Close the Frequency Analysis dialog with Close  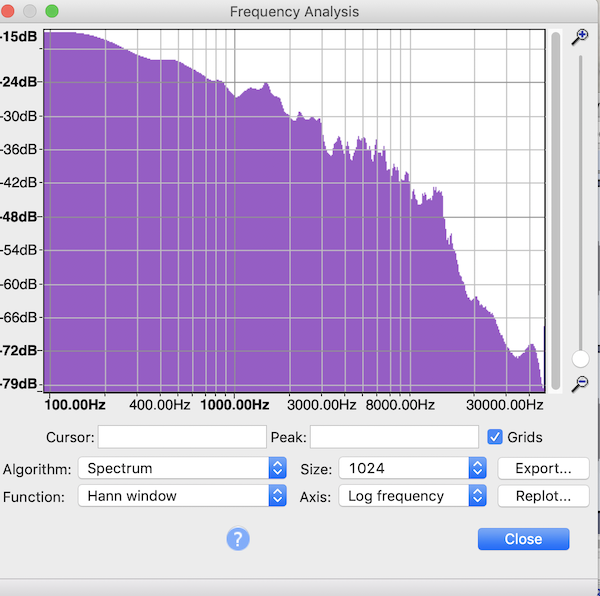[x=523, y=539]
